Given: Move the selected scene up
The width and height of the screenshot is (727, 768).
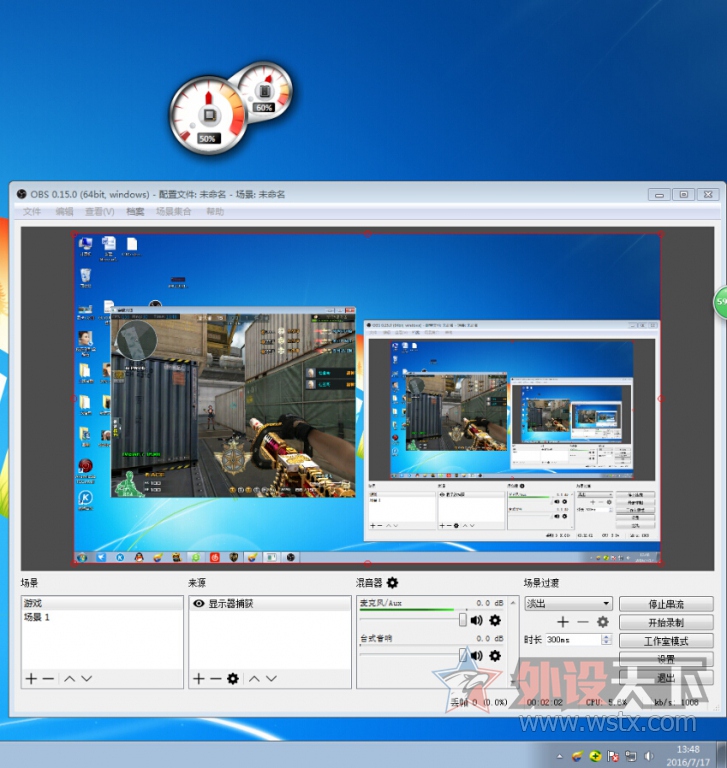Looking at the screenshot, I should pos(70,678).
